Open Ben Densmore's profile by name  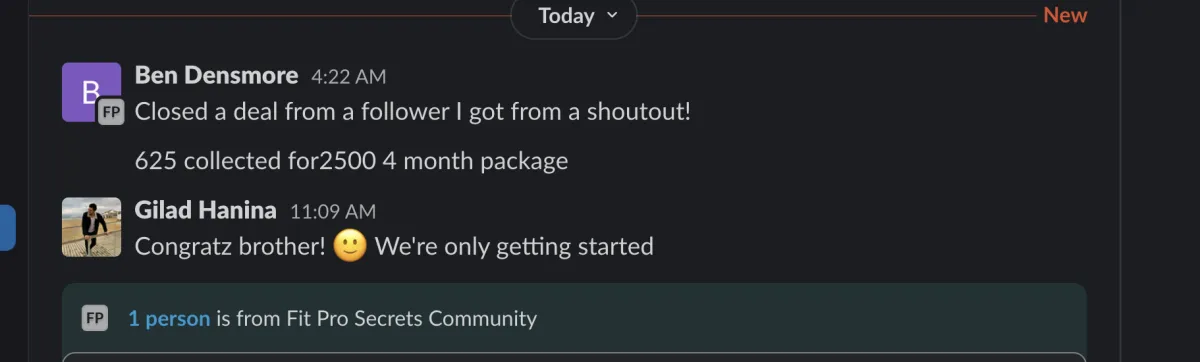(x=216, y=75)
